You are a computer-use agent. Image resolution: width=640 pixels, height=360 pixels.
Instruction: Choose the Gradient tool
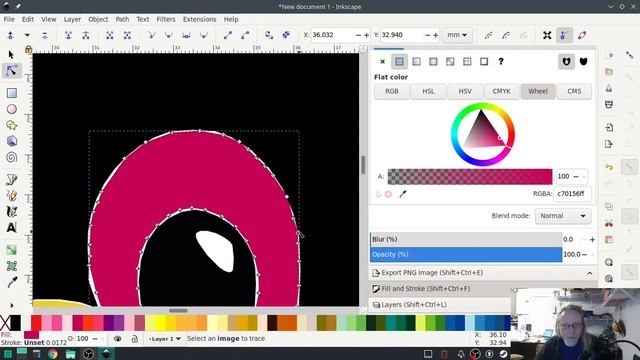coord(12,250)
